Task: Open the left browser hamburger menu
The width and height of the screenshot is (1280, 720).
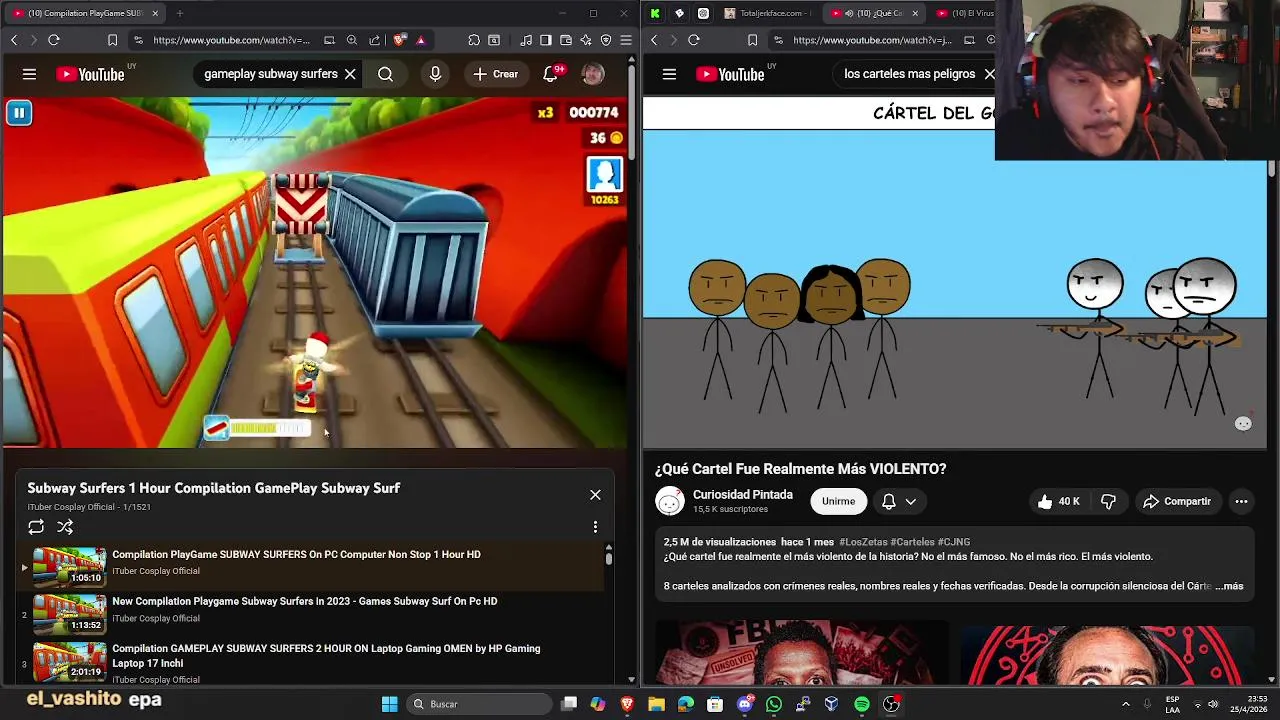Action: [626, 40]
